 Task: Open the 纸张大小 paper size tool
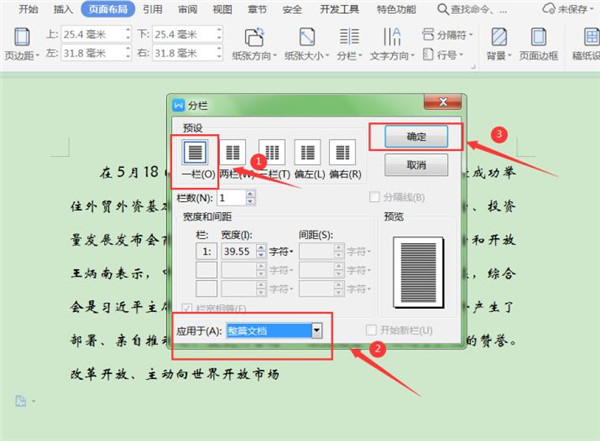307,43
